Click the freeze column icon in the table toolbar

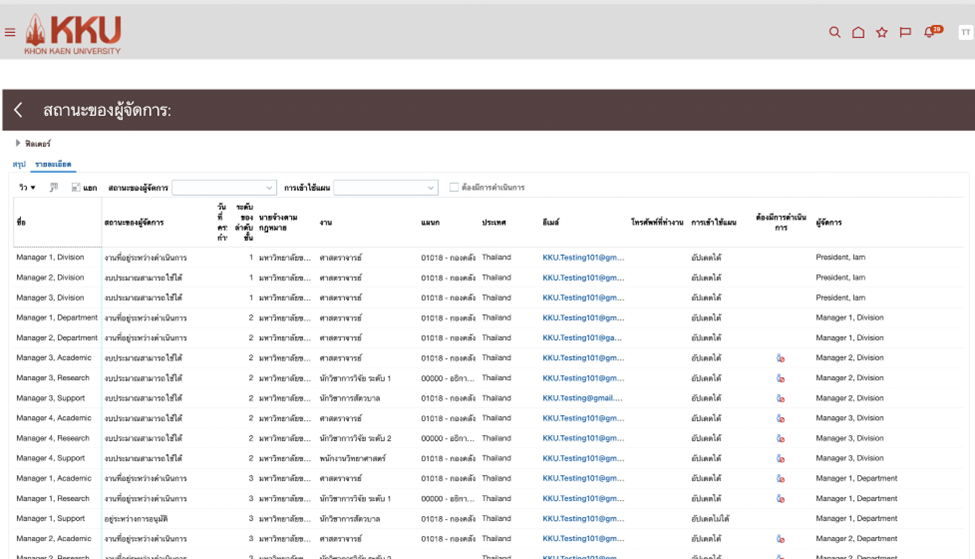tap(54, 187)
